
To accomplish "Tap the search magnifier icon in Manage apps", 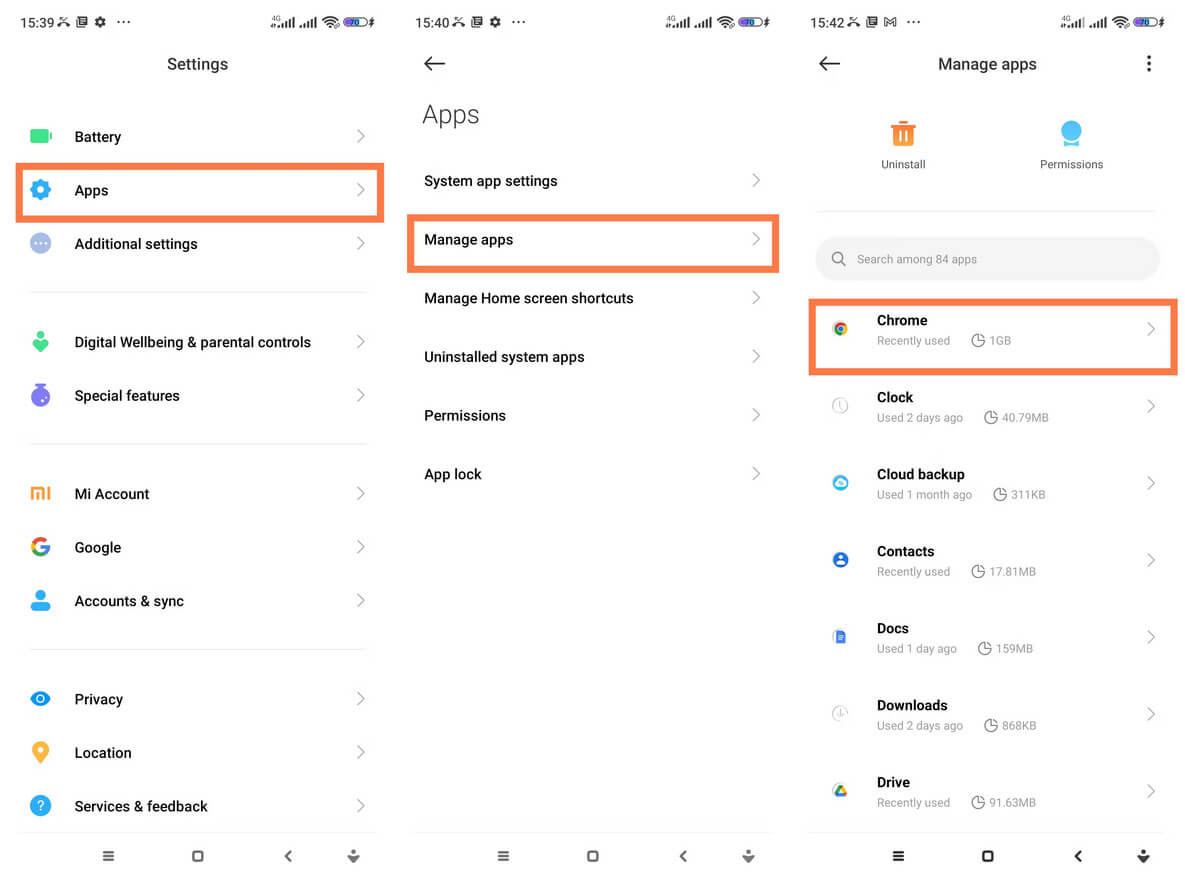I will [839, 259].
